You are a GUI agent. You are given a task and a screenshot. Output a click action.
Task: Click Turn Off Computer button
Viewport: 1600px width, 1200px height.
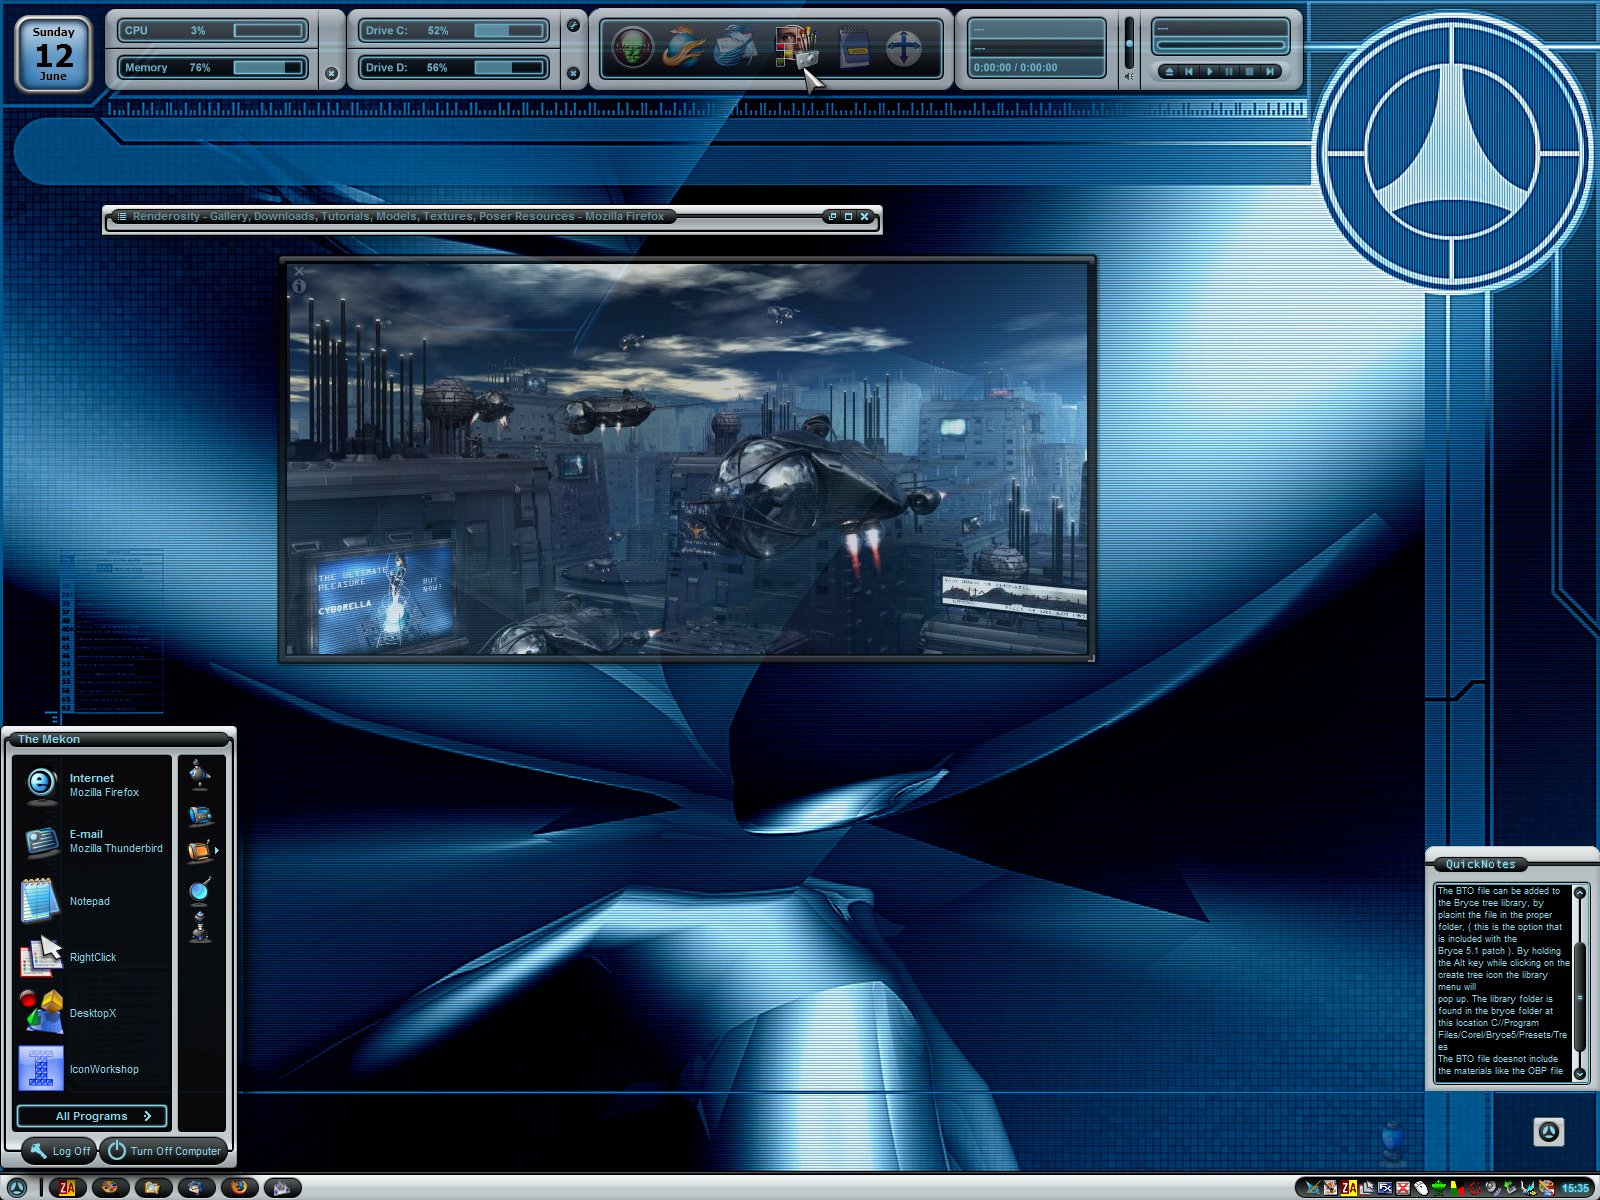coord(165,1151)
